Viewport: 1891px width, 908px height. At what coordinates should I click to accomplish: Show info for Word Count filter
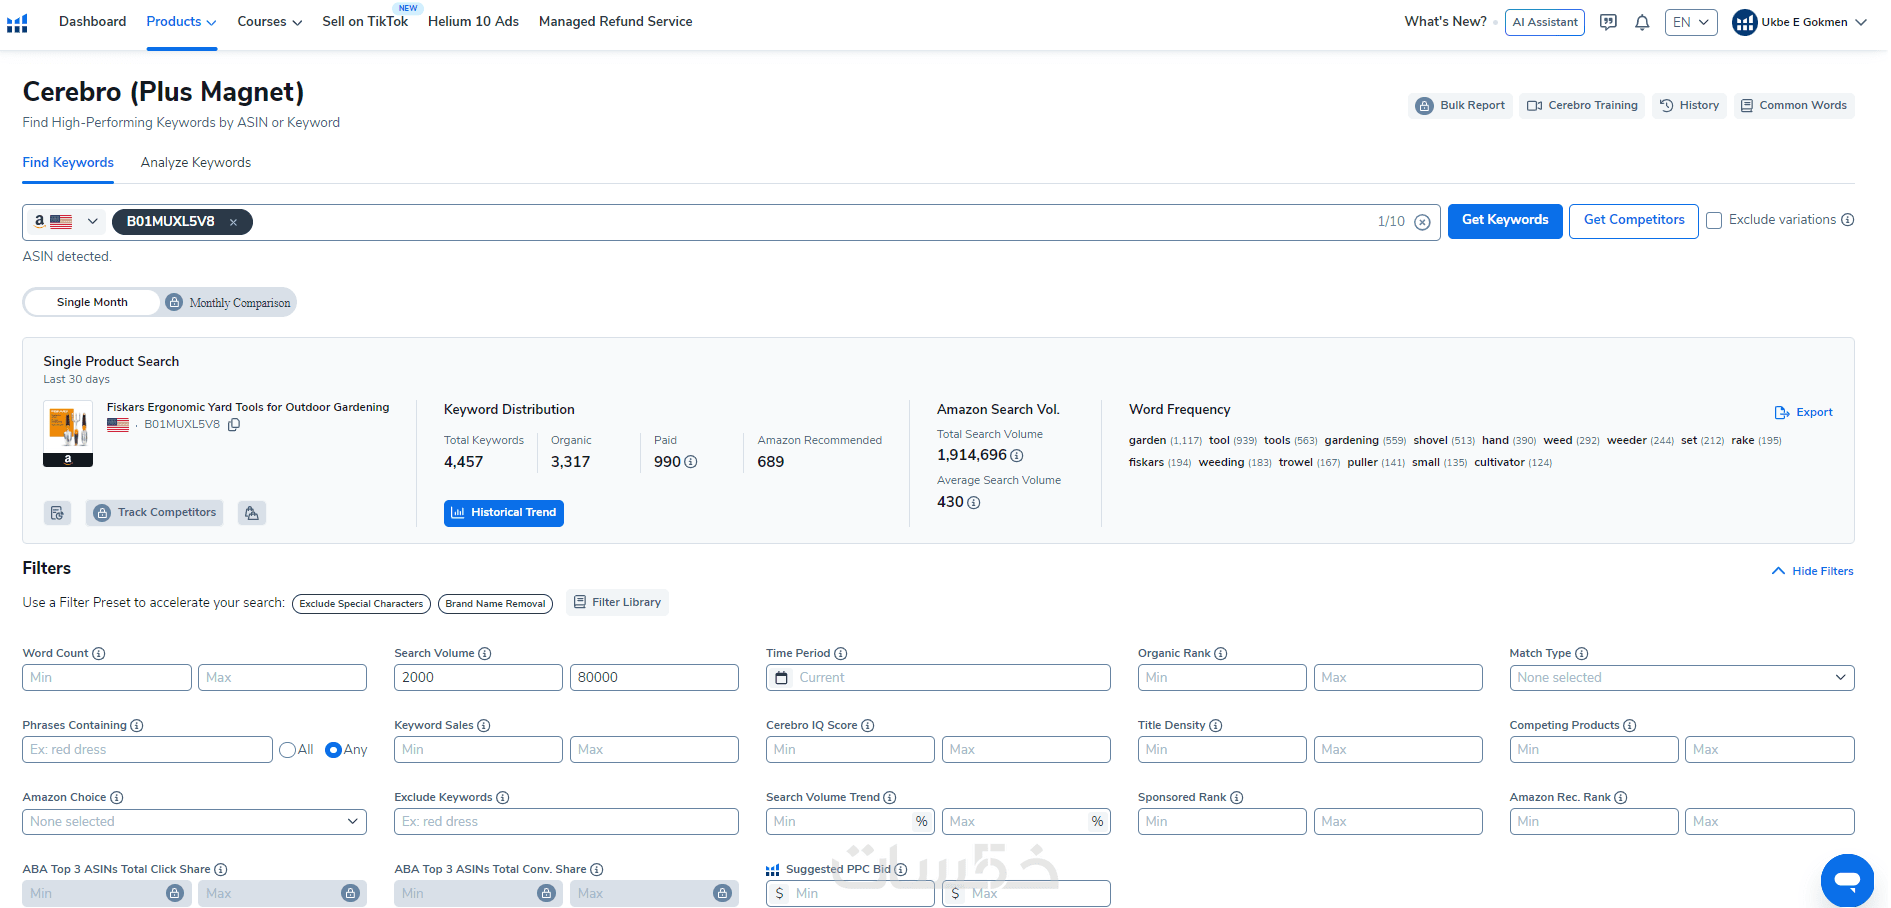(99, 654)
